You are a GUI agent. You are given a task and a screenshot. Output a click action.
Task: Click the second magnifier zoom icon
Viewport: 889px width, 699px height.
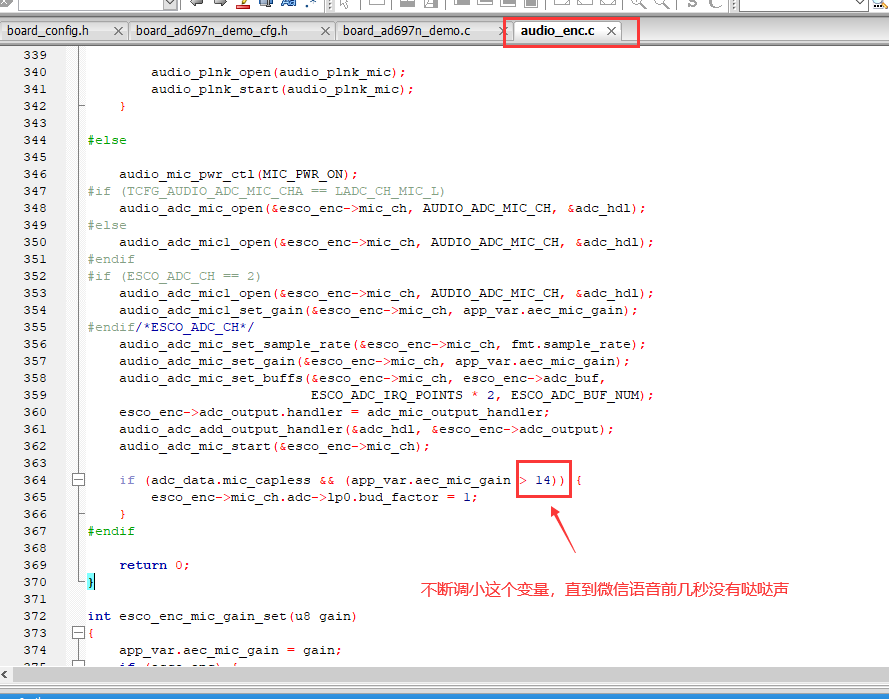tap(661, 3)
